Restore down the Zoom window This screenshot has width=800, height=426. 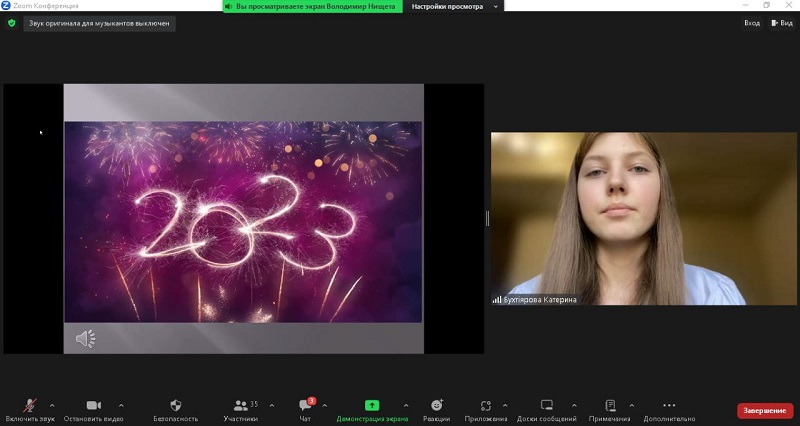(x=767, y=5)
